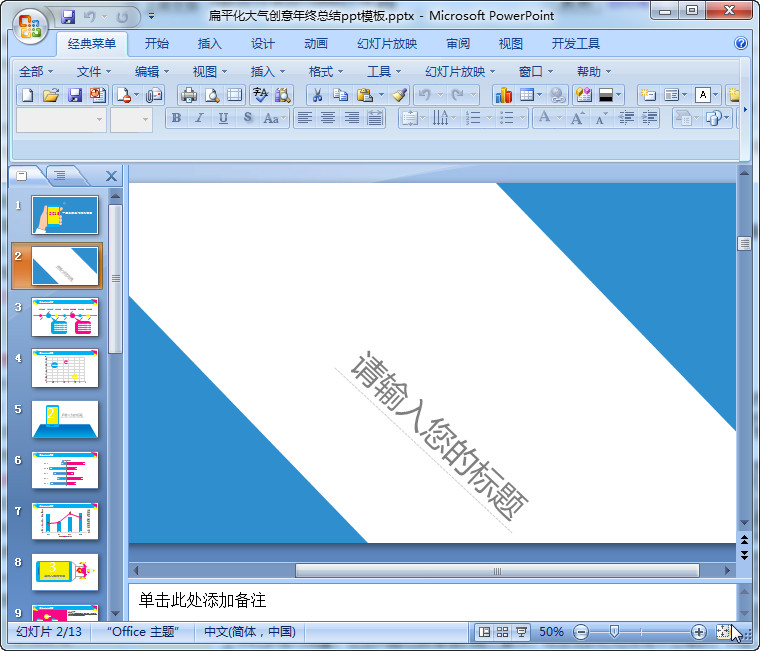Screen dimensions: 760x651
Task: Switch to Normal view
Action: pyautogui.click(x=484, y=632)
